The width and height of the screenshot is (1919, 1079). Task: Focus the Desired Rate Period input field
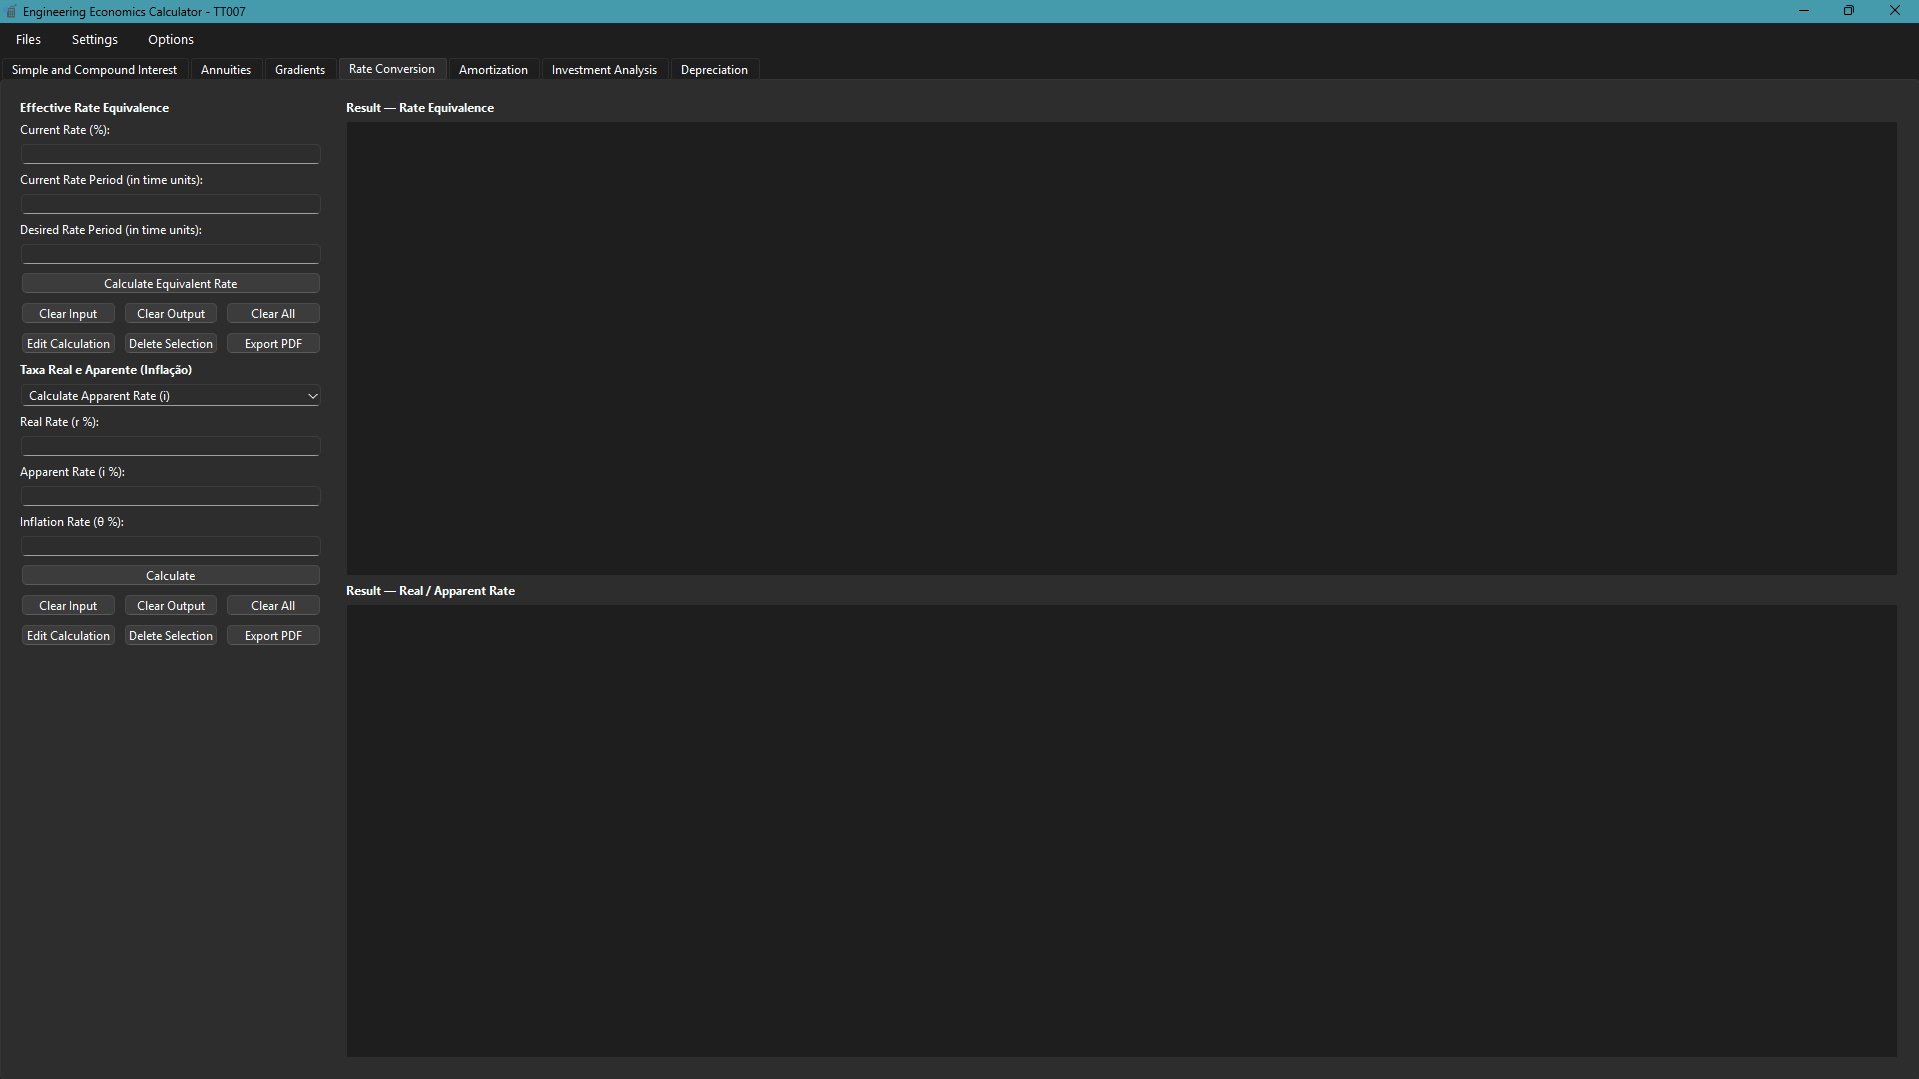click(x=171, y=254)
